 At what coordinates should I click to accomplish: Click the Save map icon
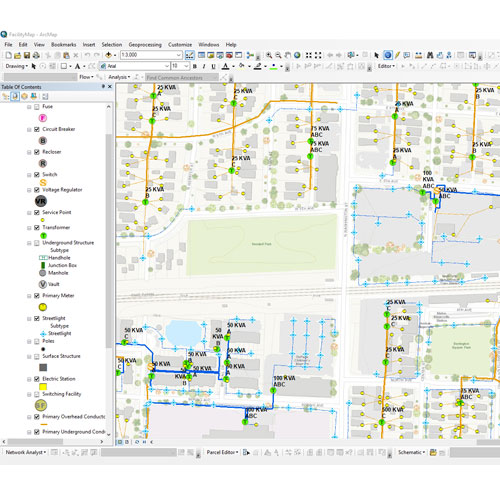click(x=27, y=55)
